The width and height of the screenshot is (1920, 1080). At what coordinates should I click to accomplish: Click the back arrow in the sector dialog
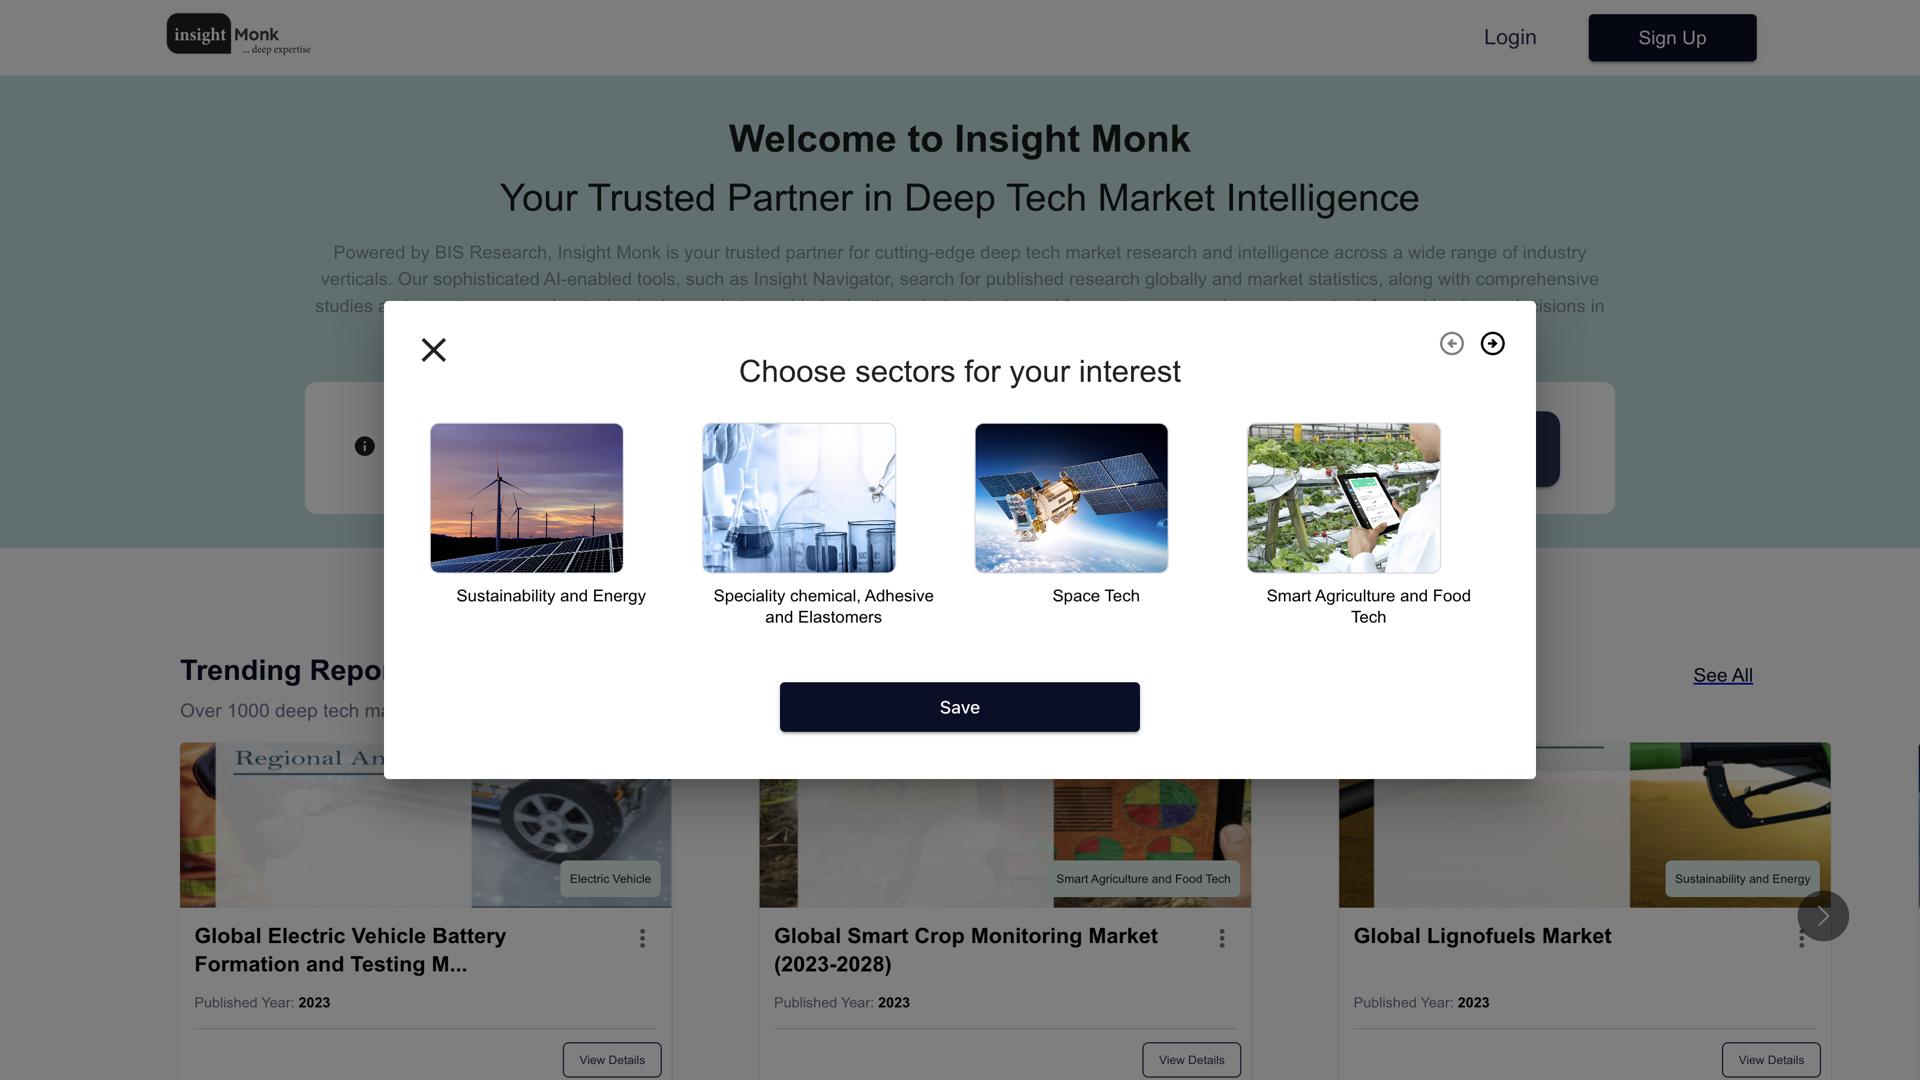pos(1452,343)
